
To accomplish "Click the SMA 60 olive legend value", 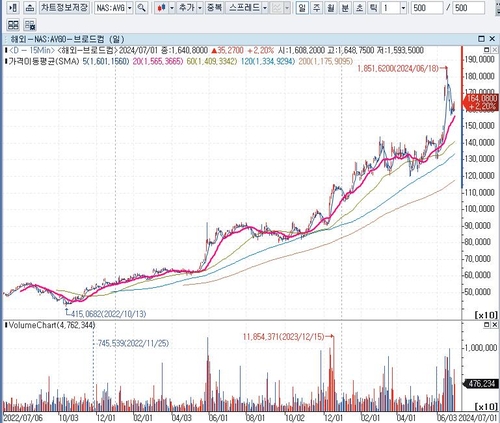I will pyautogui.click(x=212, y=61).
